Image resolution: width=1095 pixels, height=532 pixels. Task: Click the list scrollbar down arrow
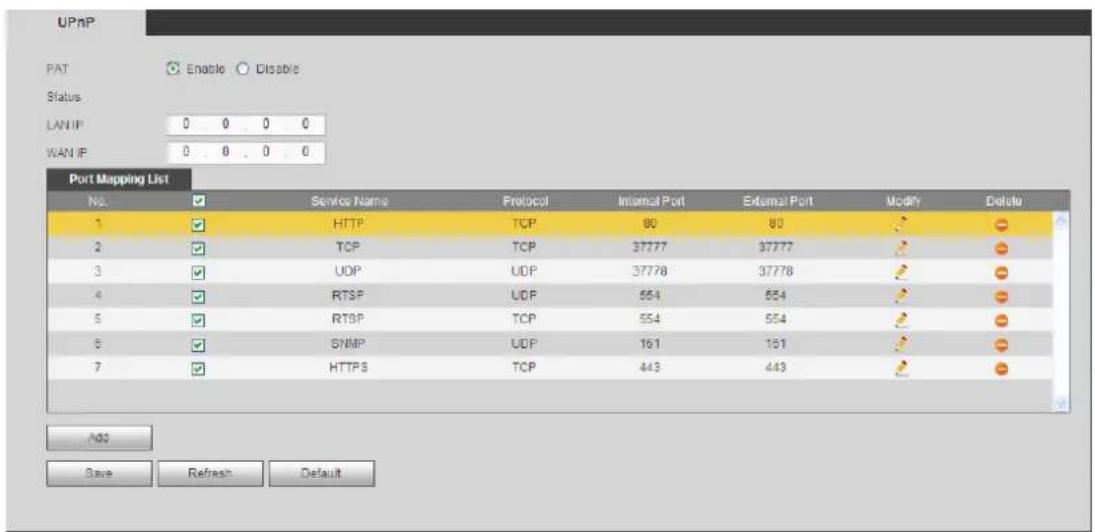pyautogui.click(x=1062, y=405)
